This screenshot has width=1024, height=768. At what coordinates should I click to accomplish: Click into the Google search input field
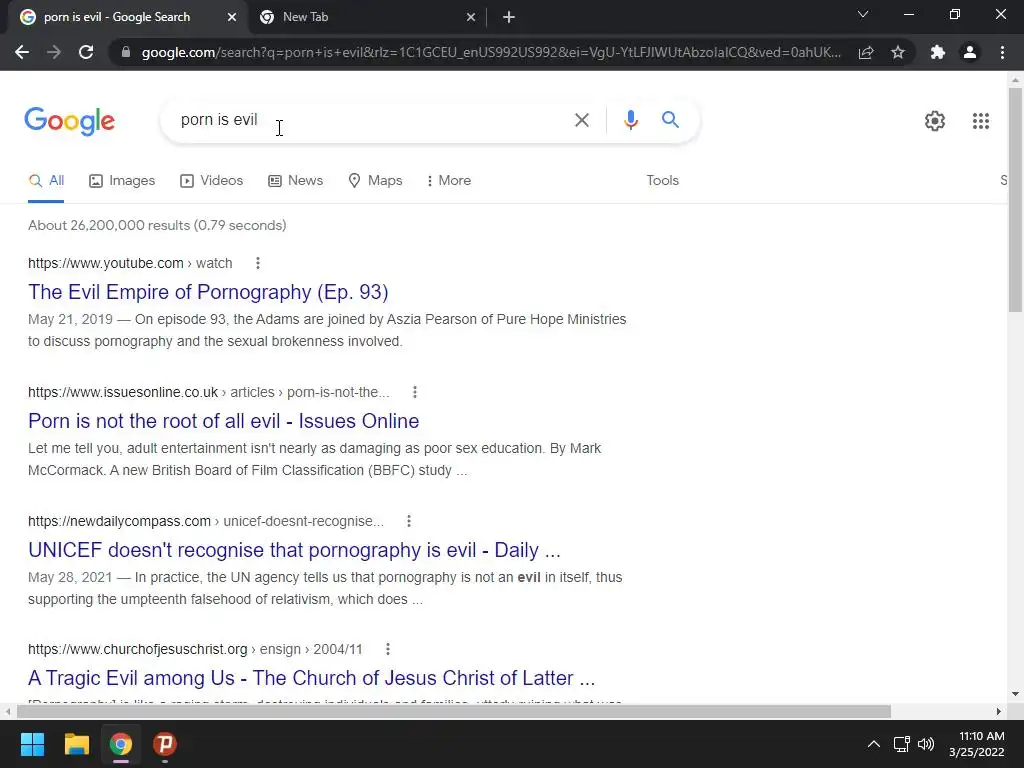[372, 120]
